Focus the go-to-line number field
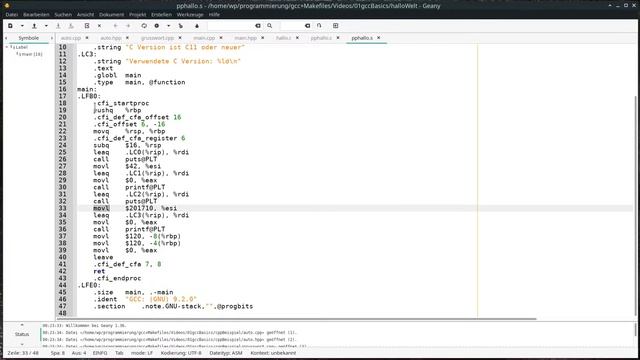640x360 pixels. 292,26
